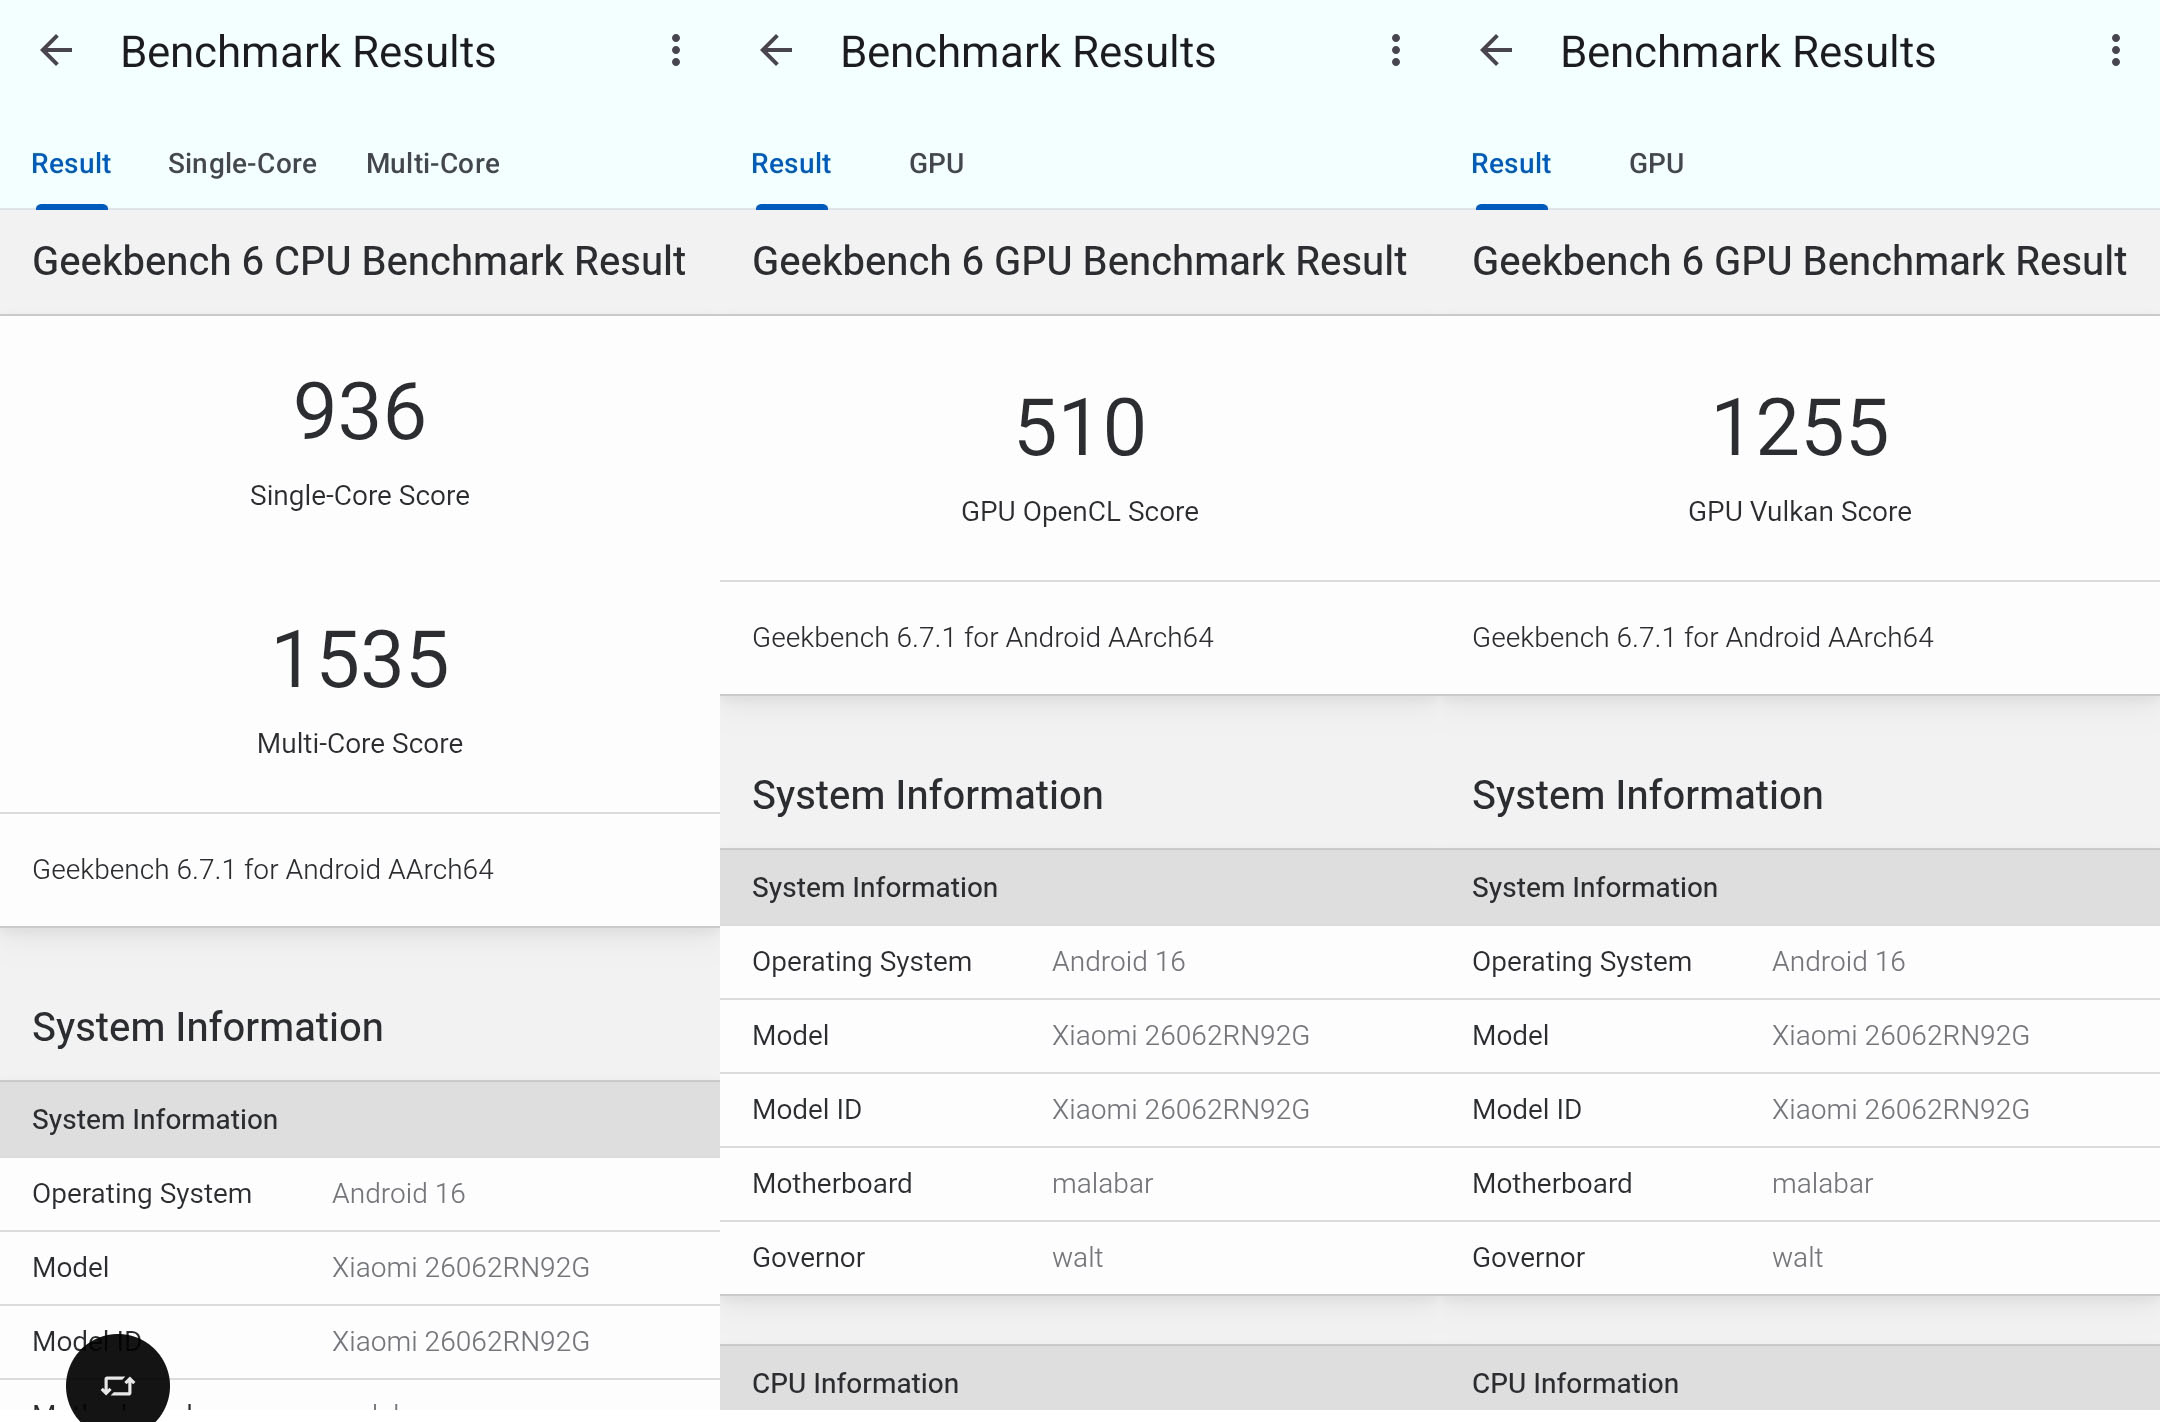Image resolution: width=2160 pixels, height=1422 pixels.
Task: Click Motherboard value 'malabar' in OpenCL panel
Action: pyautogui.click(x=1103, y=1183)
